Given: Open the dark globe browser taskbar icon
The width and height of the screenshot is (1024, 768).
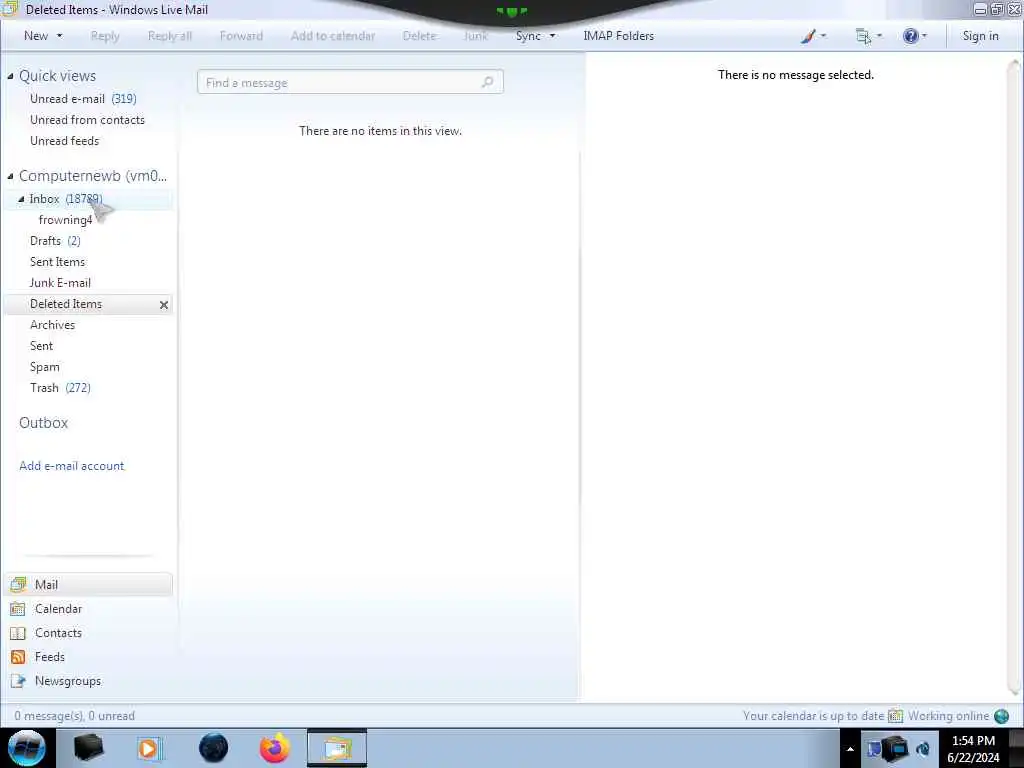Looking at the screenshot, I should click(x=214, y=748).
